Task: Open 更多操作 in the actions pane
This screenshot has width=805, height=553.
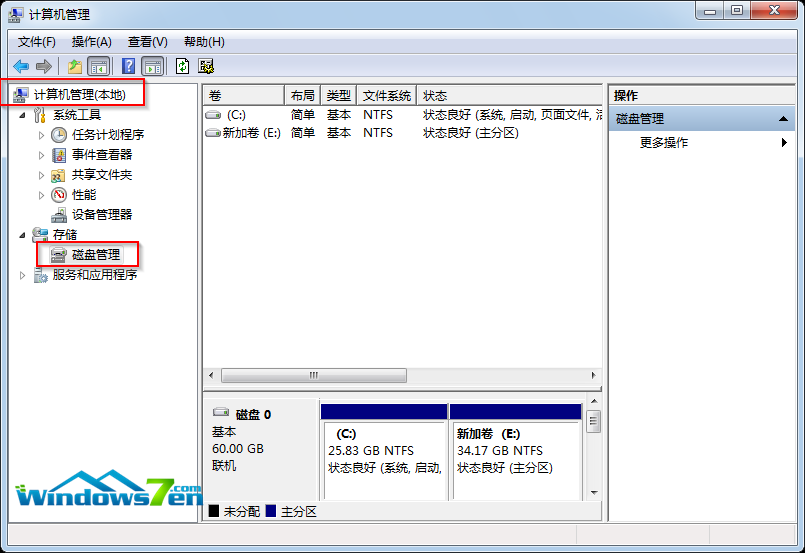Action: pyautogui.click(x=664, y=143)
